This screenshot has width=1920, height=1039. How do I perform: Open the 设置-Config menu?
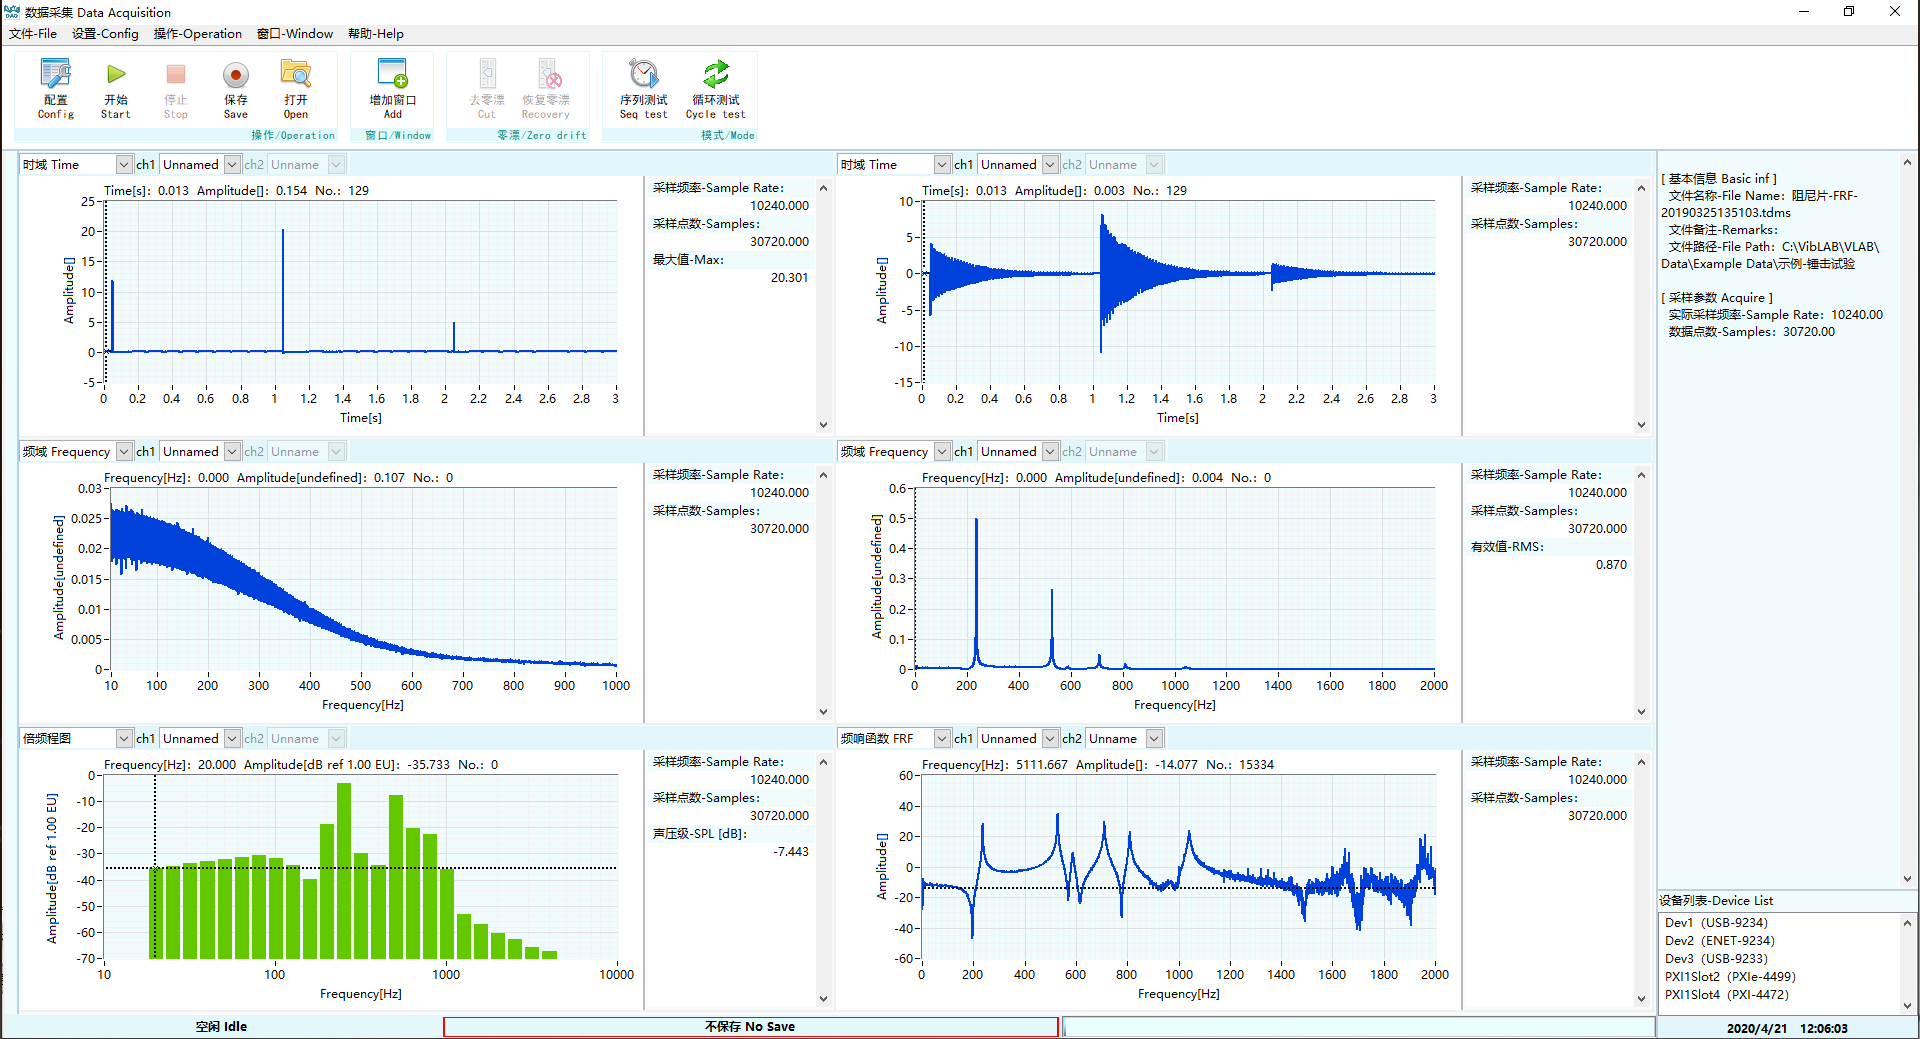[x=105, y=33]
